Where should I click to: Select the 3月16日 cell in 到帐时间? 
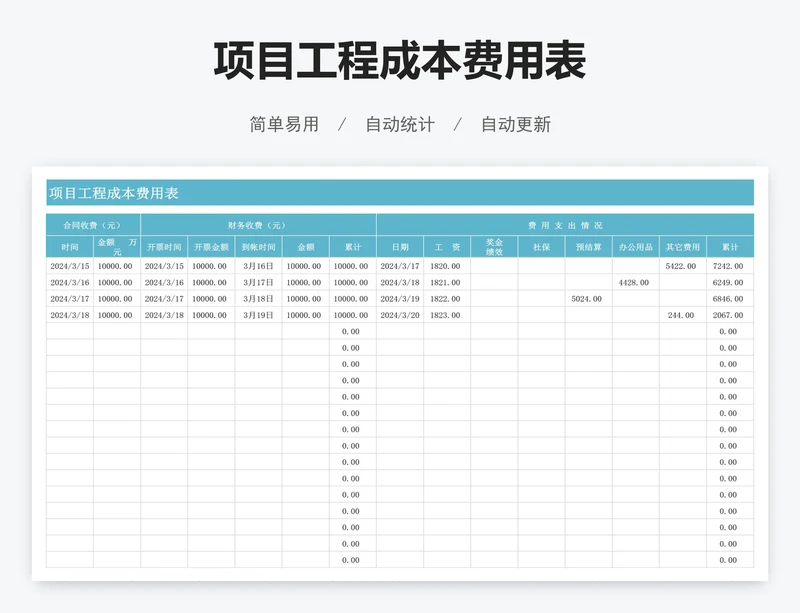point(258,266)
